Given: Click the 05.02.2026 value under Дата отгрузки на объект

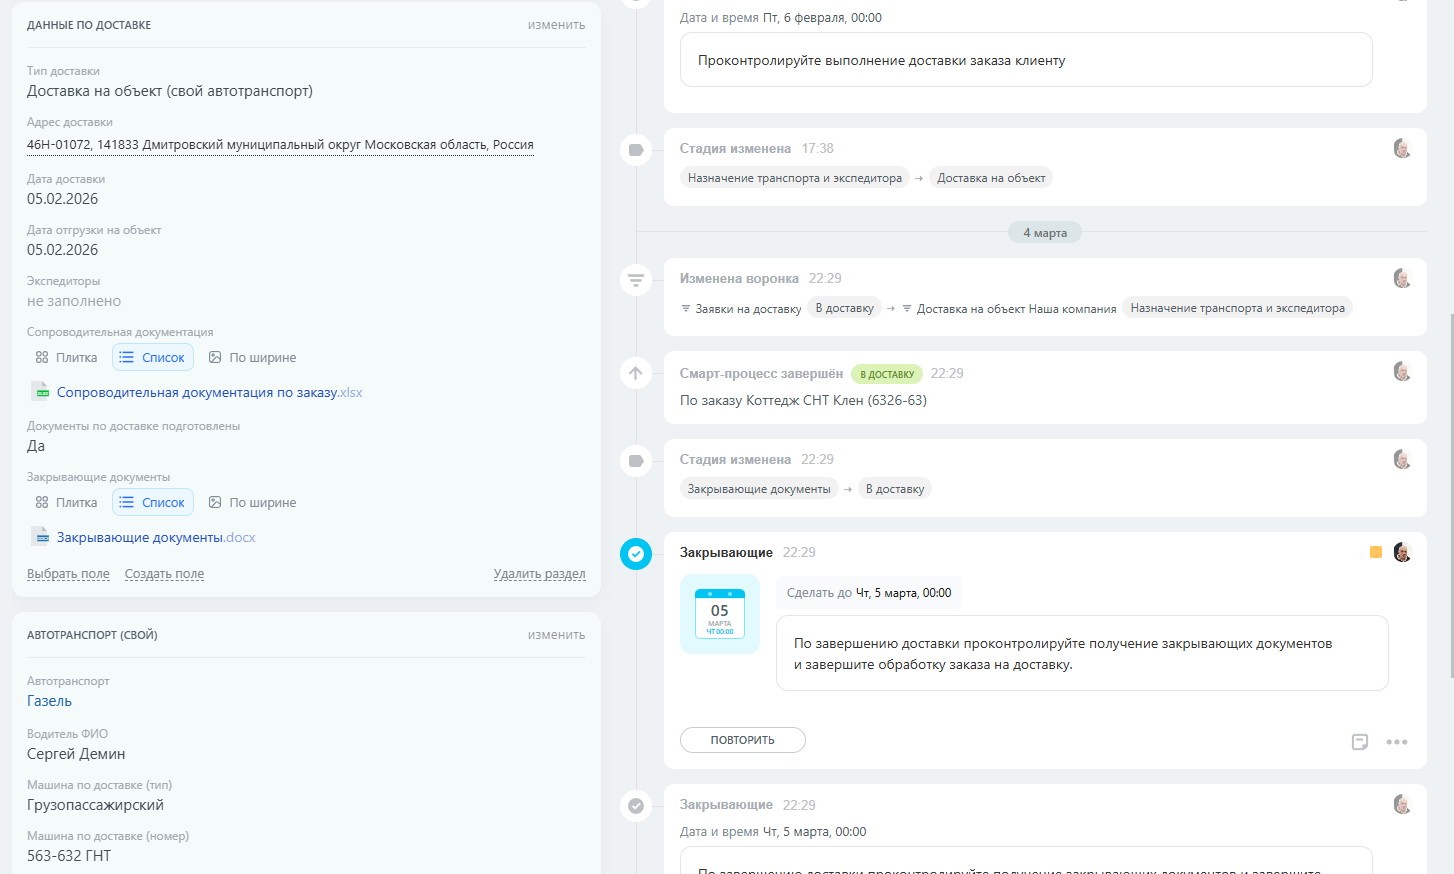Looking at the screenshot, I should coord(62,250).
